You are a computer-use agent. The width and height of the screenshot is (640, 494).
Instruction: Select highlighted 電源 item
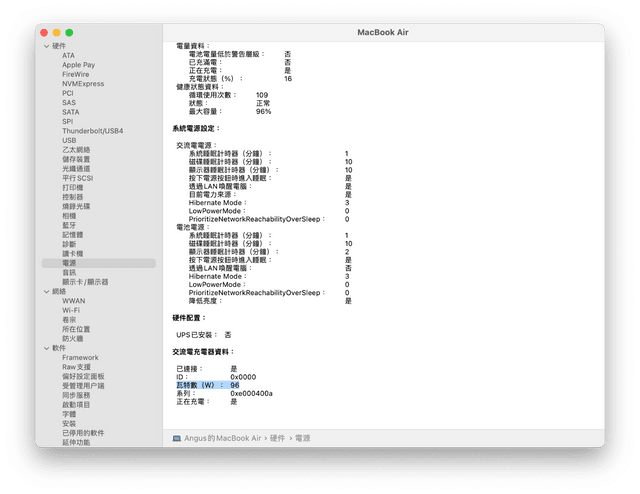point(98,263)
